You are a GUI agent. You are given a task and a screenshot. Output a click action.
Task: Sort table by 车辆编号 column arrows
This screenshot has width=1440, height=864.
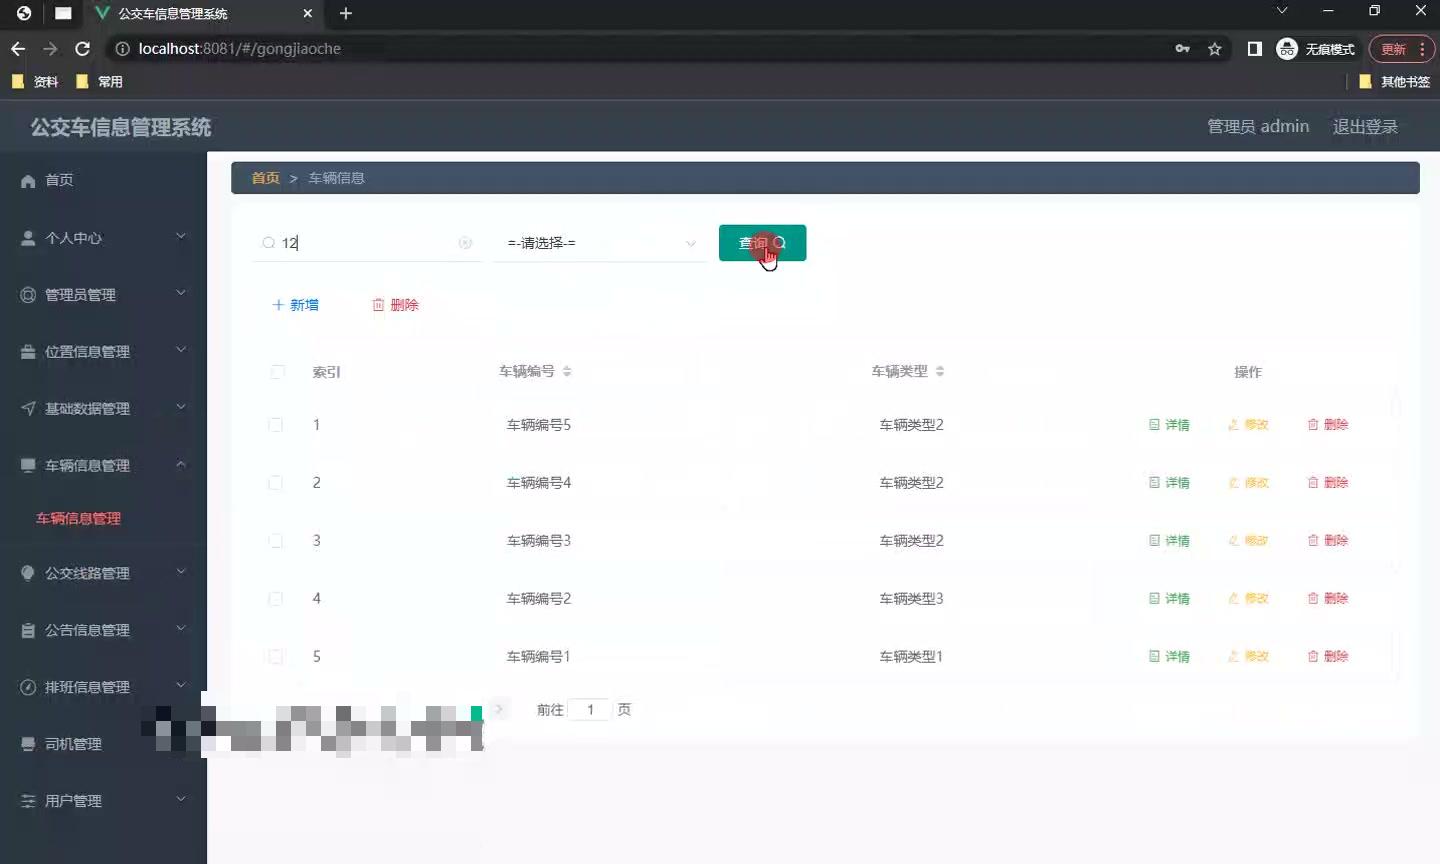568,371
